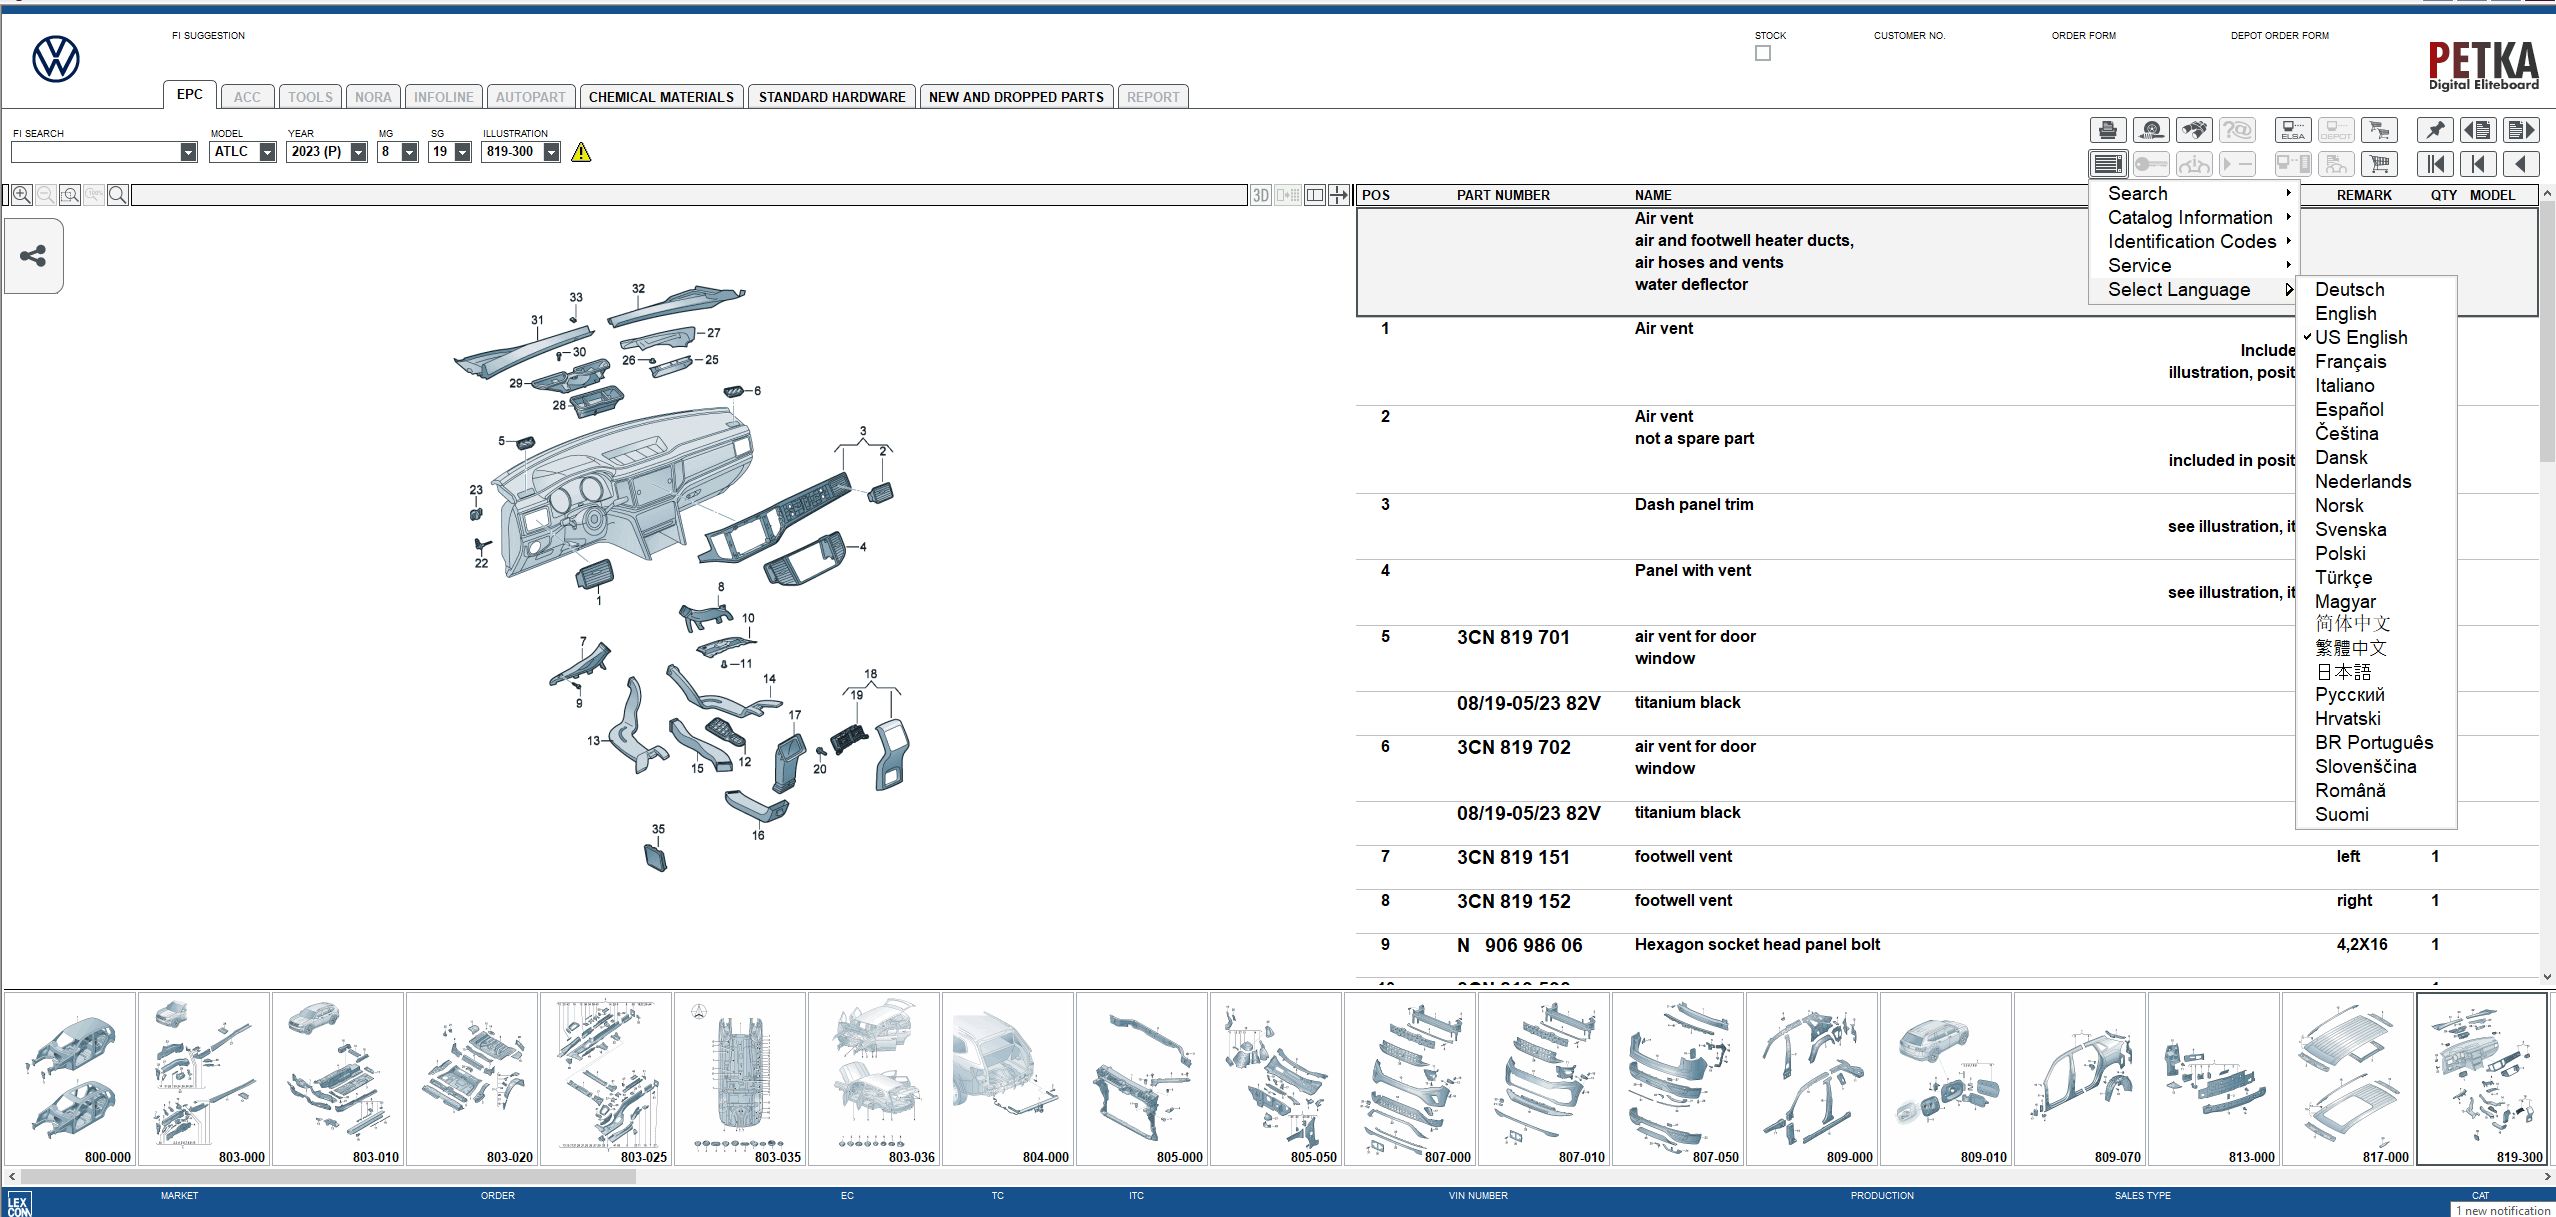Open the shopping cart icon

click(x=2379, y=164)
